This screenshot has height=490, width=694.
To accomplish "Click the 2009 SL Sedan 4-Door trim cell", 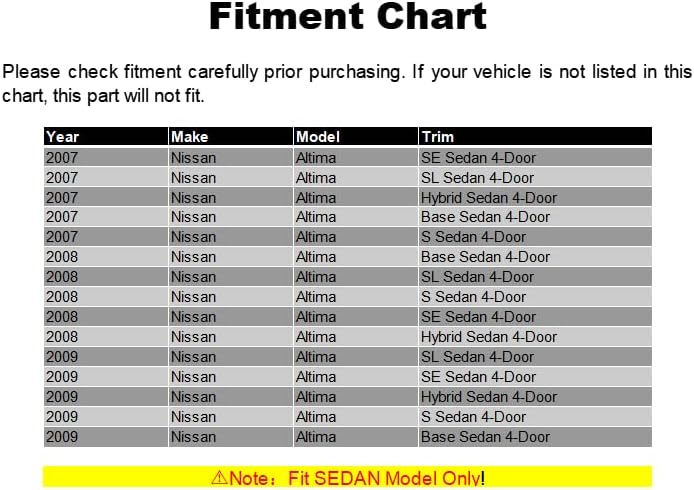I will (x=535, y=357).
